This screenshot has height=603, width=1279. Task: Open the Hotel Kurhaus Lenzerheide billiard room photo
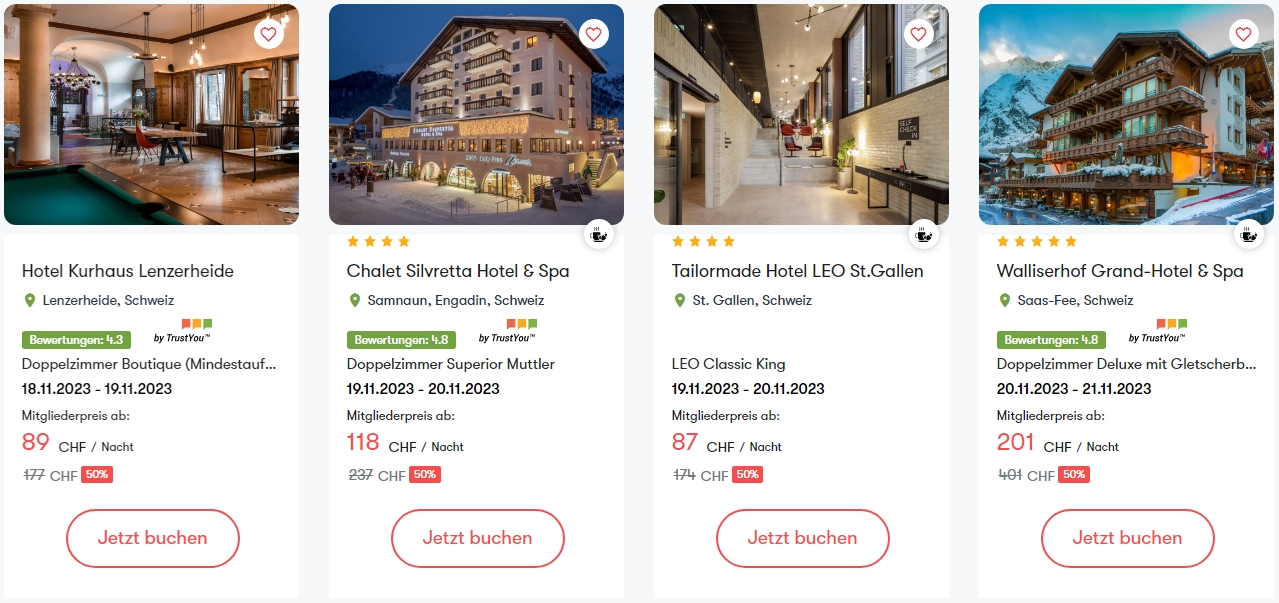(x=151, y=114)
